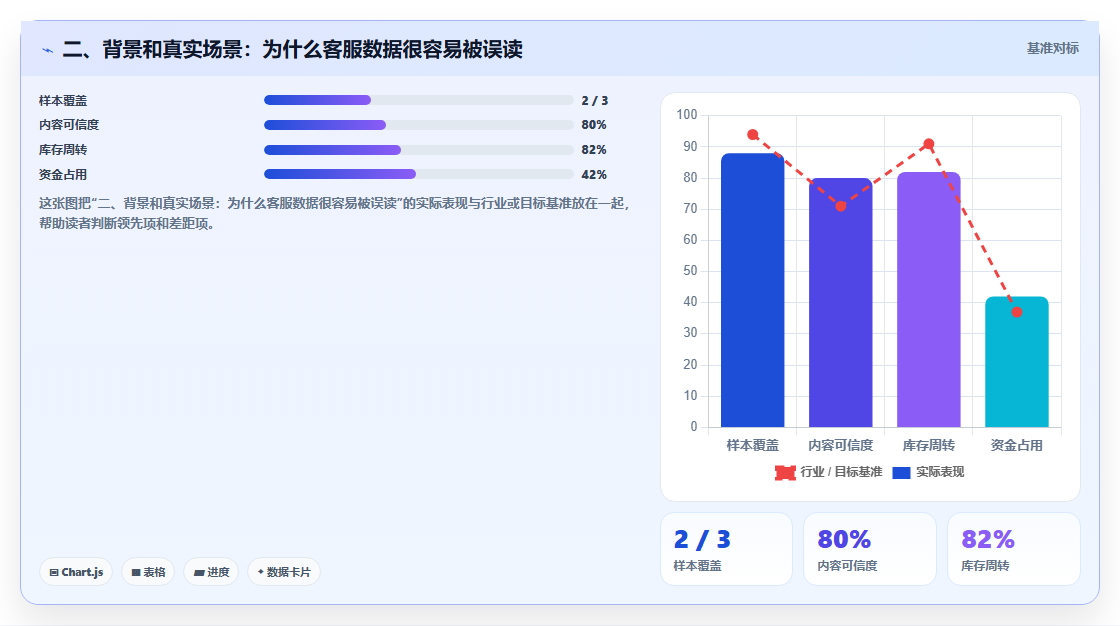Click the description paragraph starting 这张图把
The image size is (1120, 626).
tap(334, 213)
